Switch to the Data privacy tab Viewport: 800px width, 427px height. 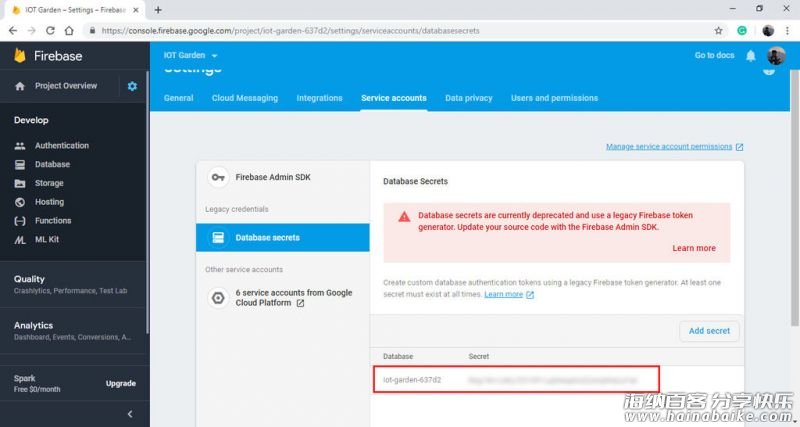[468, 98]
